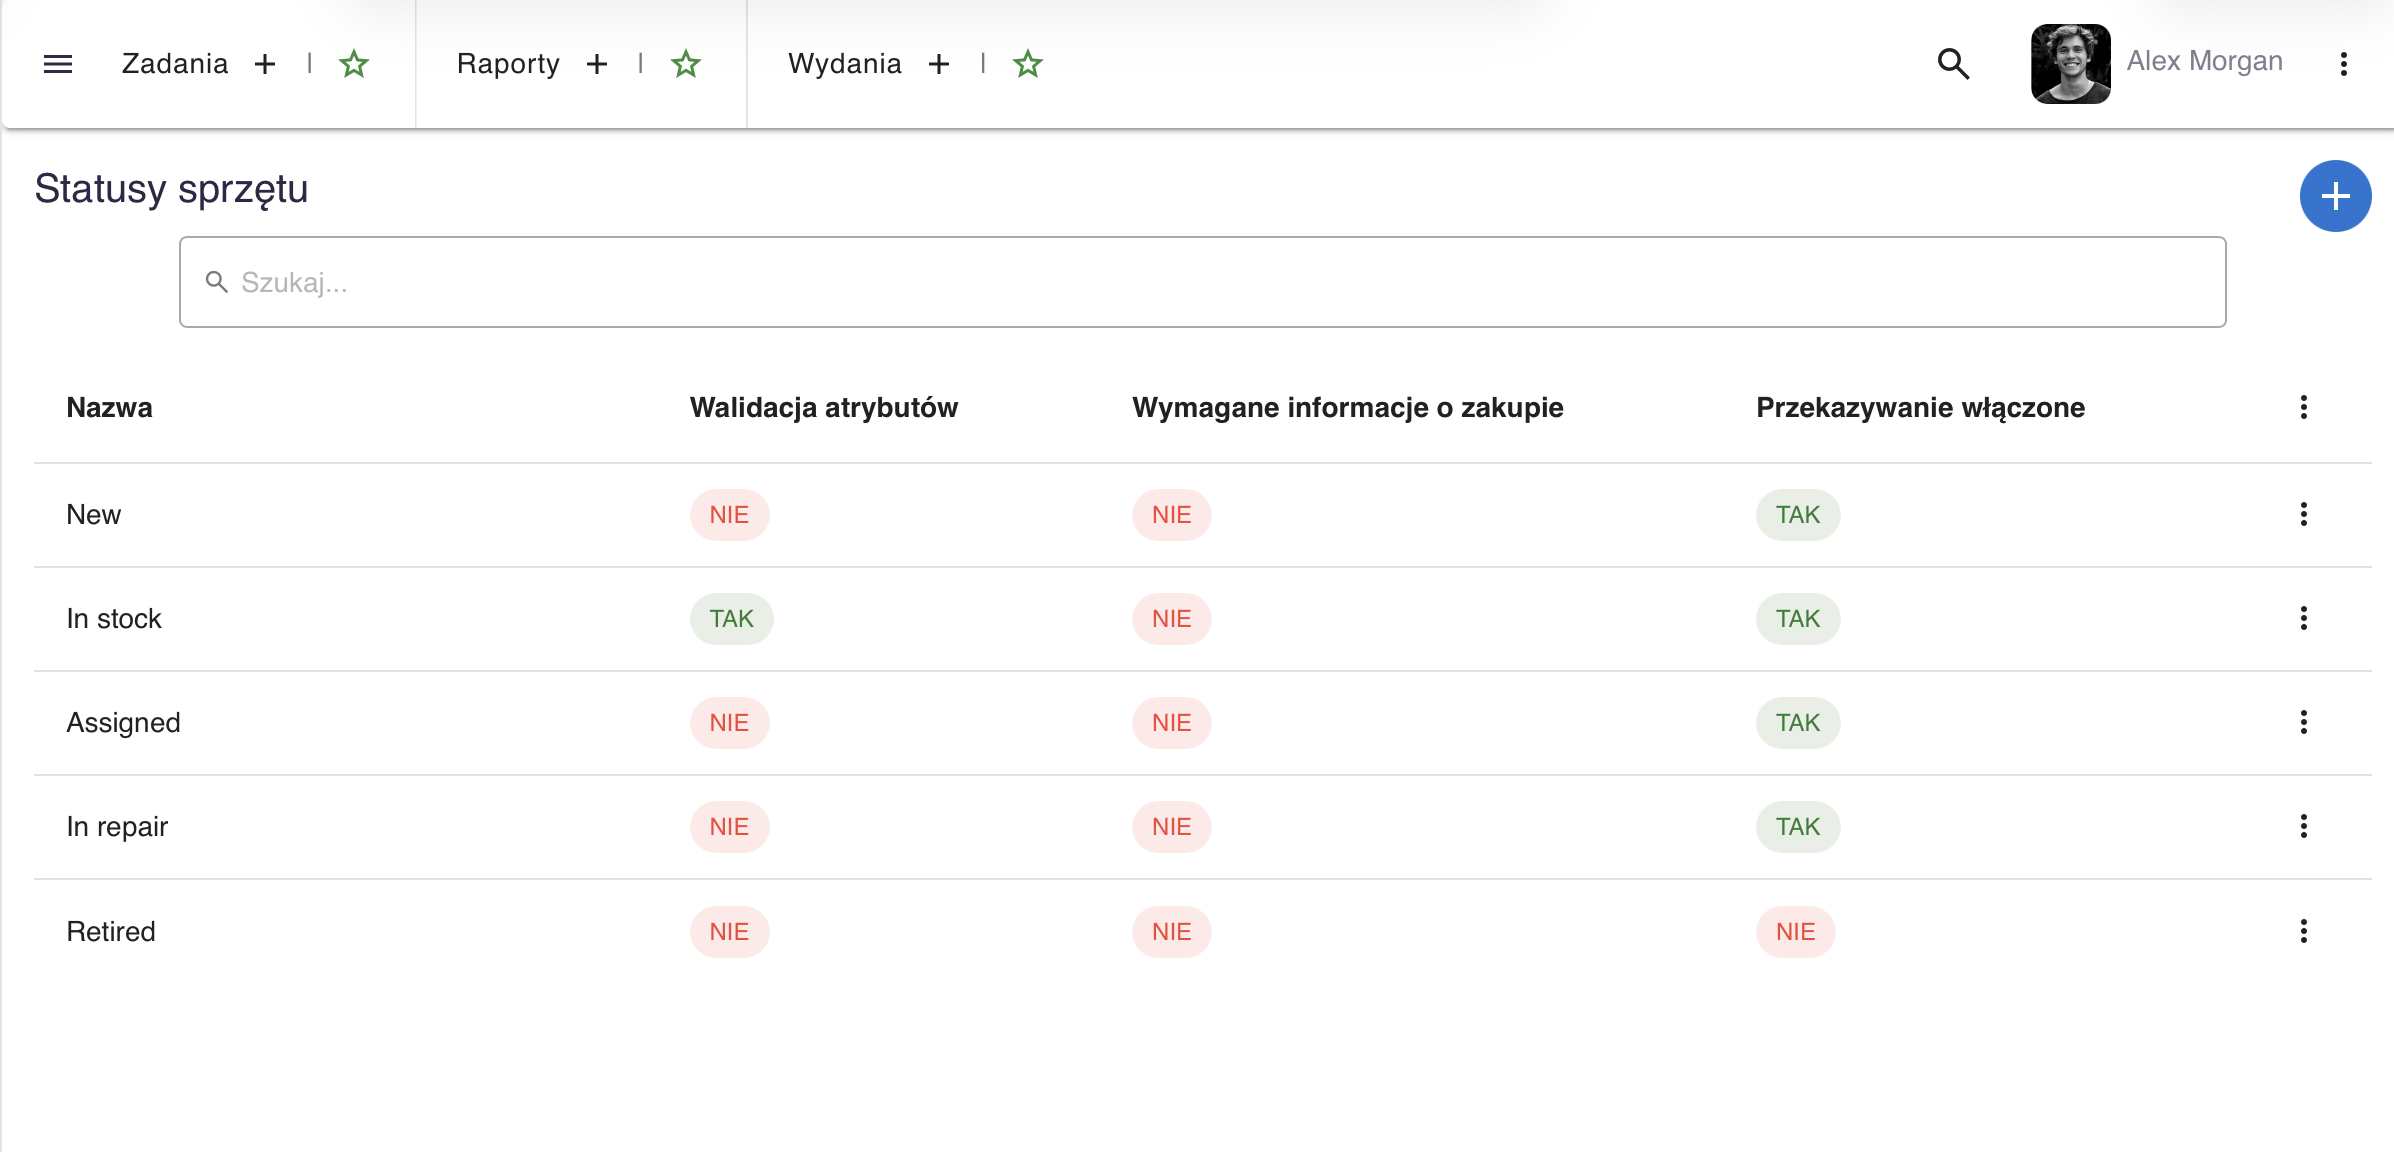Open actions menu for the Assigned row
2394x1152 pixels.
point(2304,722)
